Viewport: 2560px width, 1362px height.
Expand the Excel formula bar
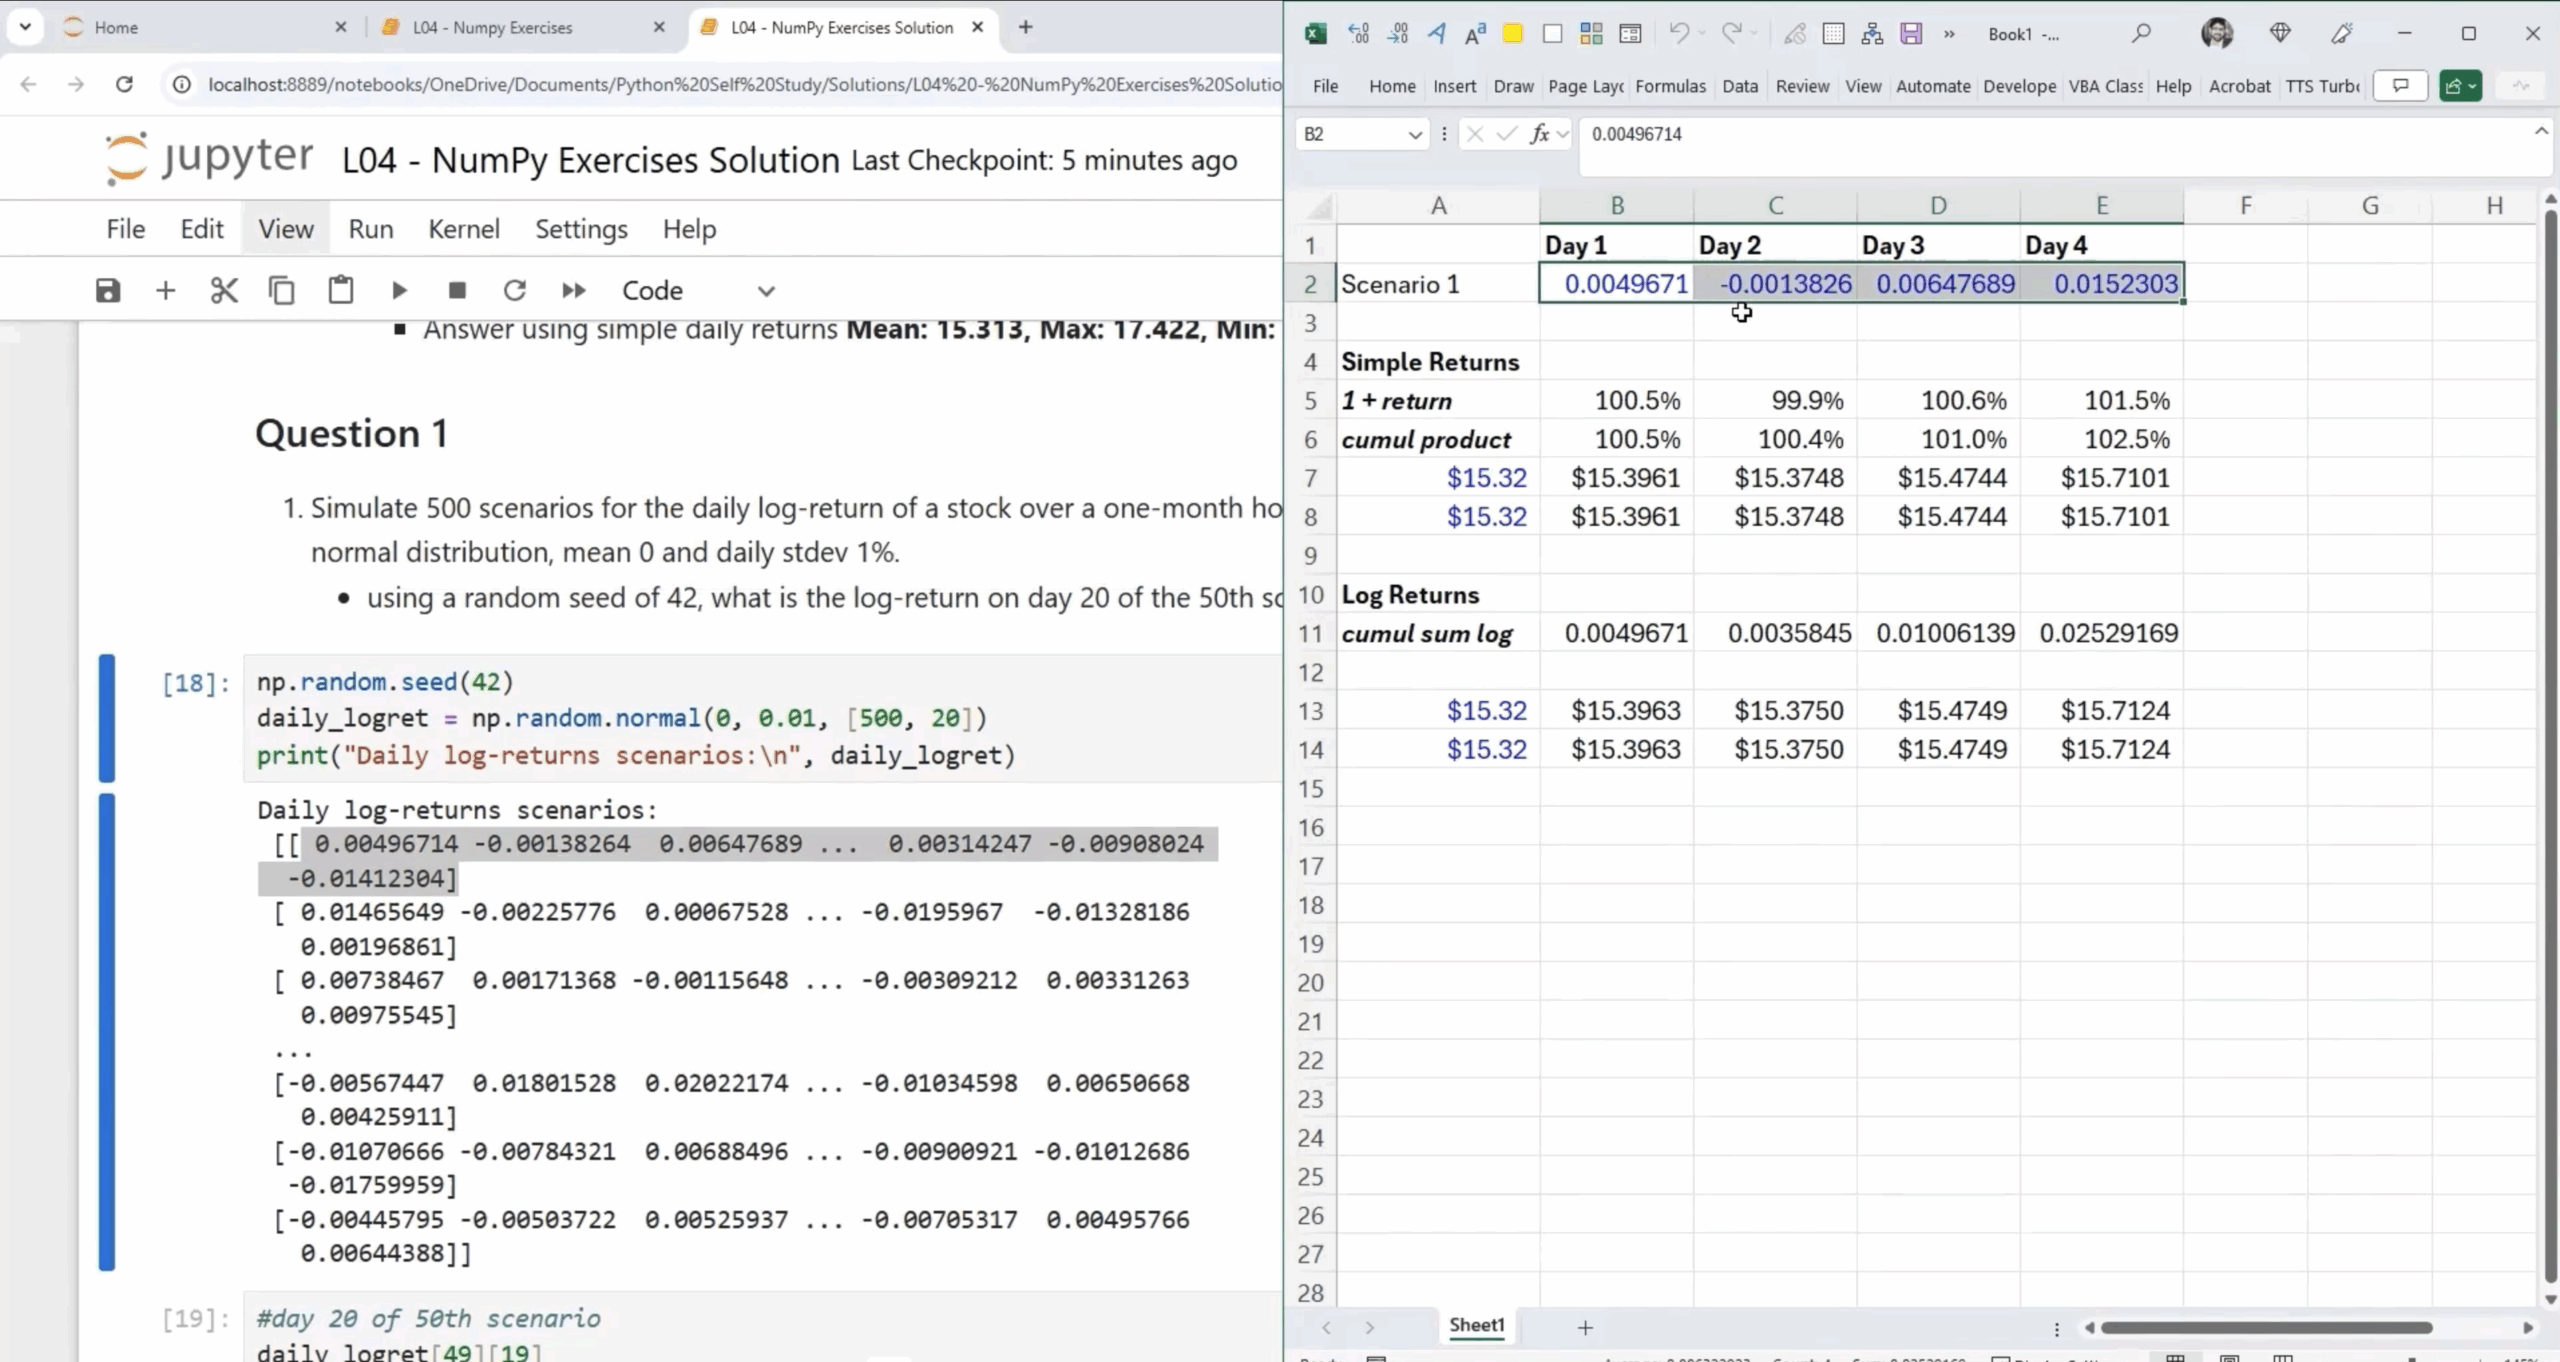[2540, 132]
